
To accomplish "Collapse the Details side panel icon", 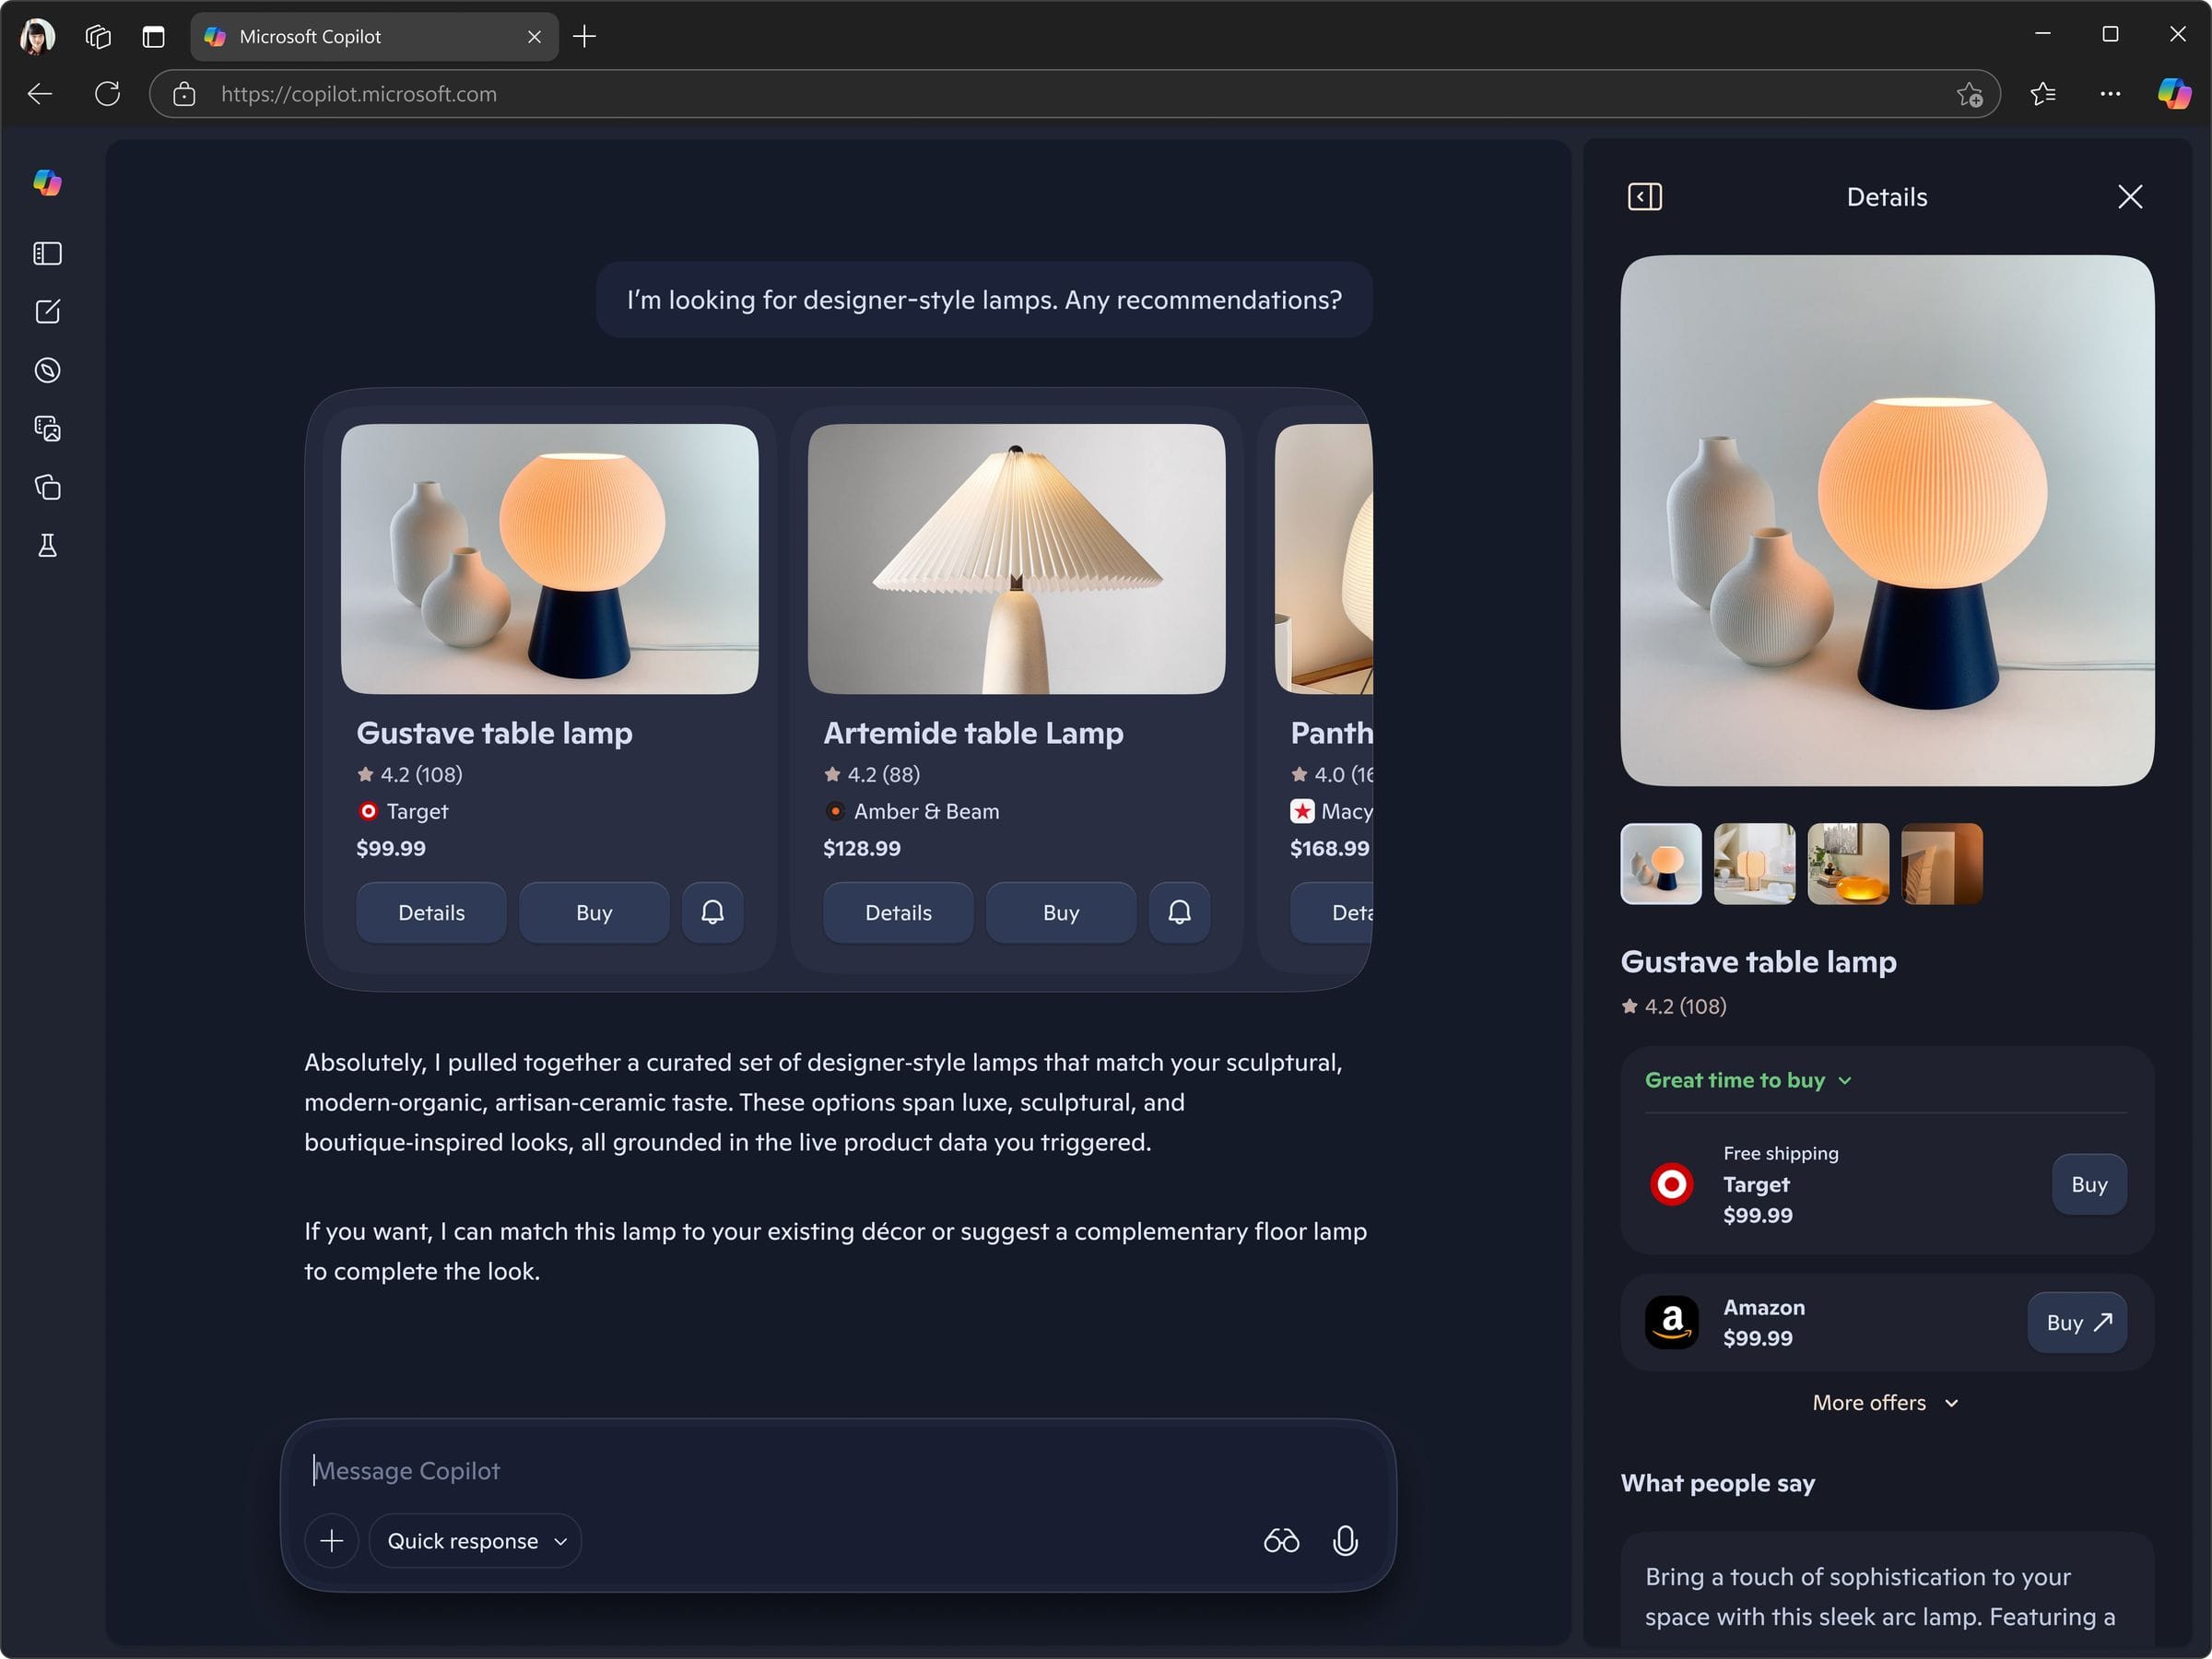I will coord(1645,197).
